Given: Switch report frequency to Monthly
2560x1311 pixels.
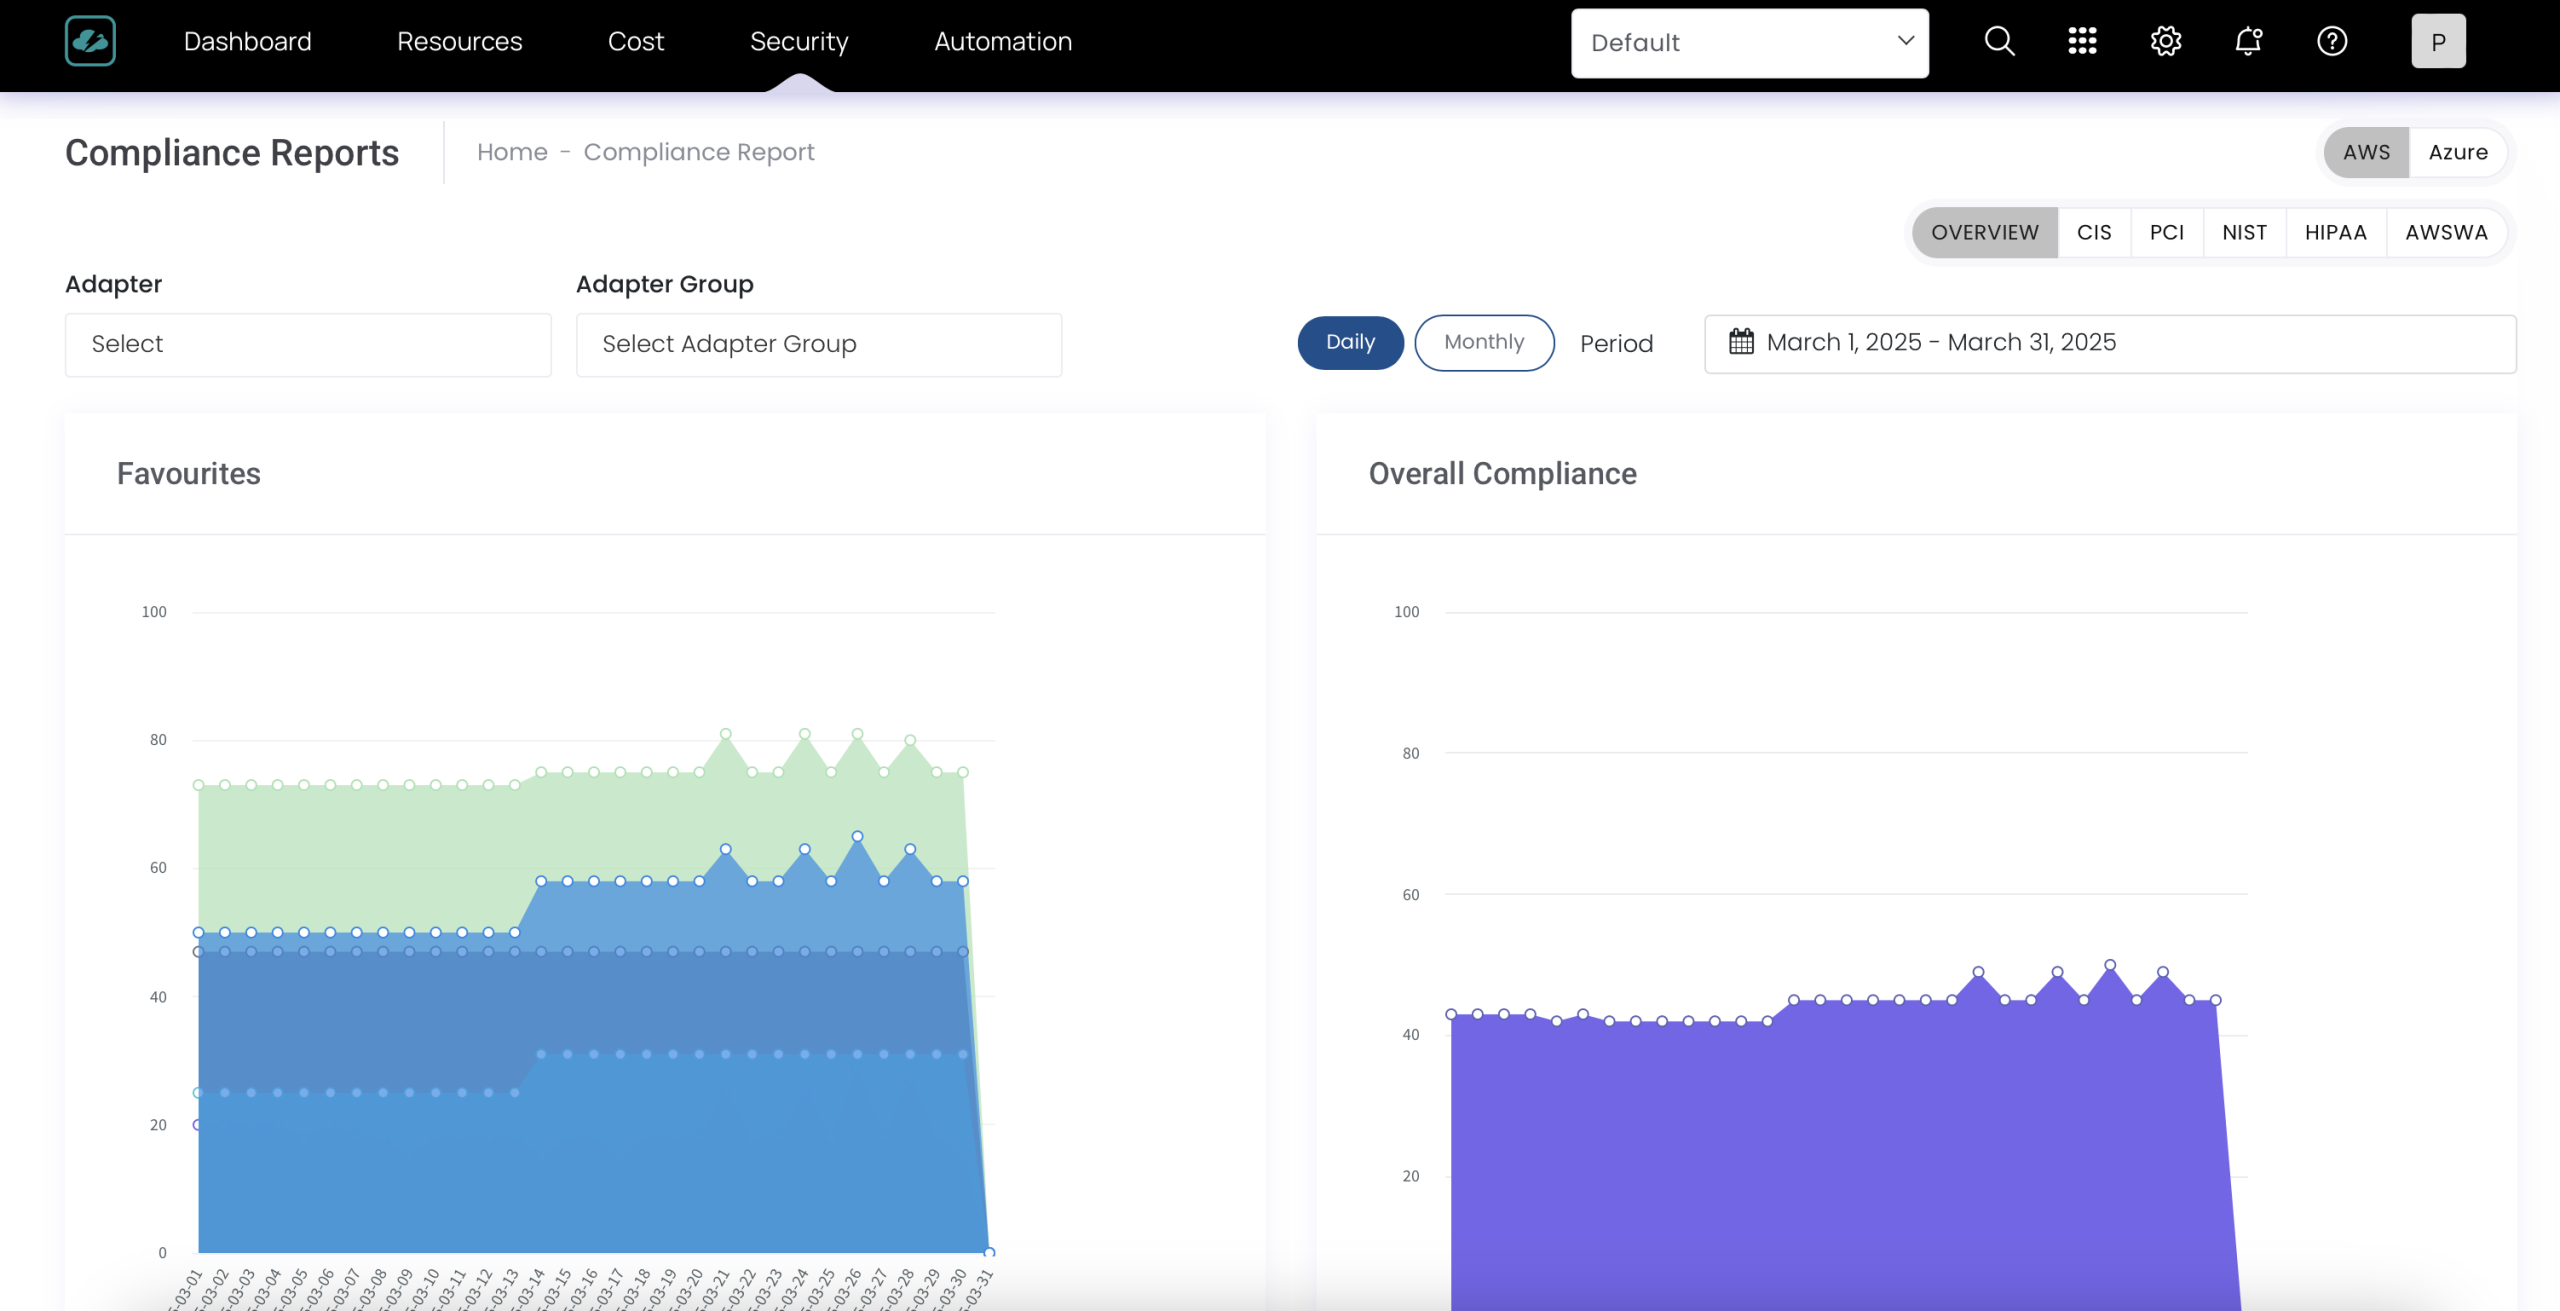Looking at the screenshot, I should tap(1484, 342).
